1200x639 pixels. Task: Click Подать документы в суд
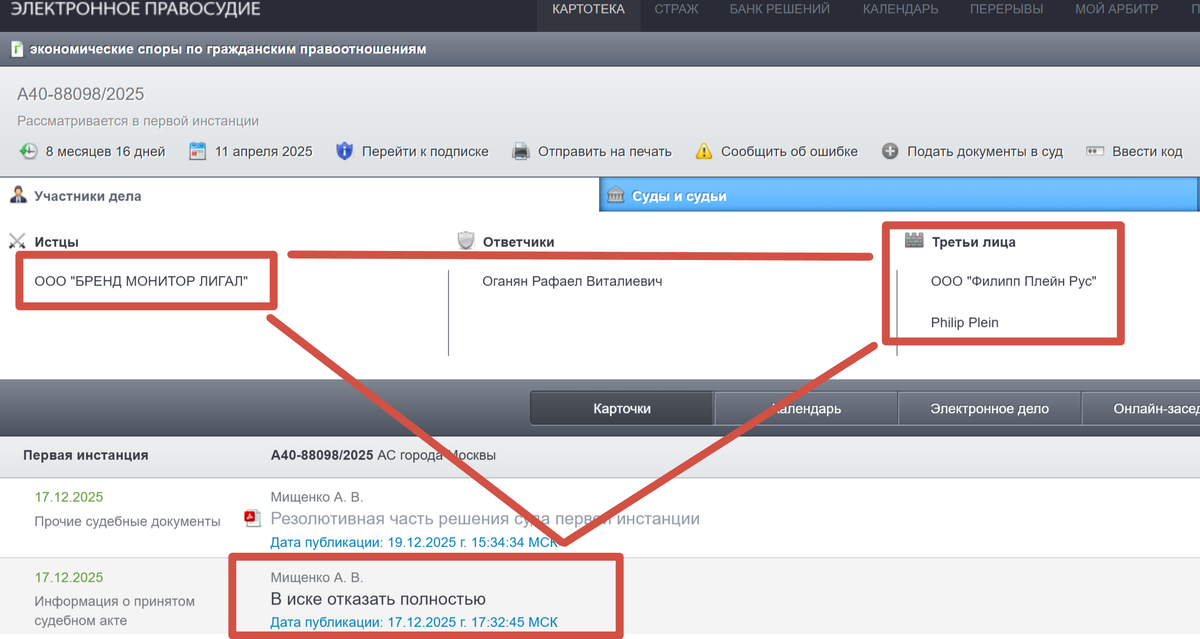pyautogui.click(x=985, y=152)
